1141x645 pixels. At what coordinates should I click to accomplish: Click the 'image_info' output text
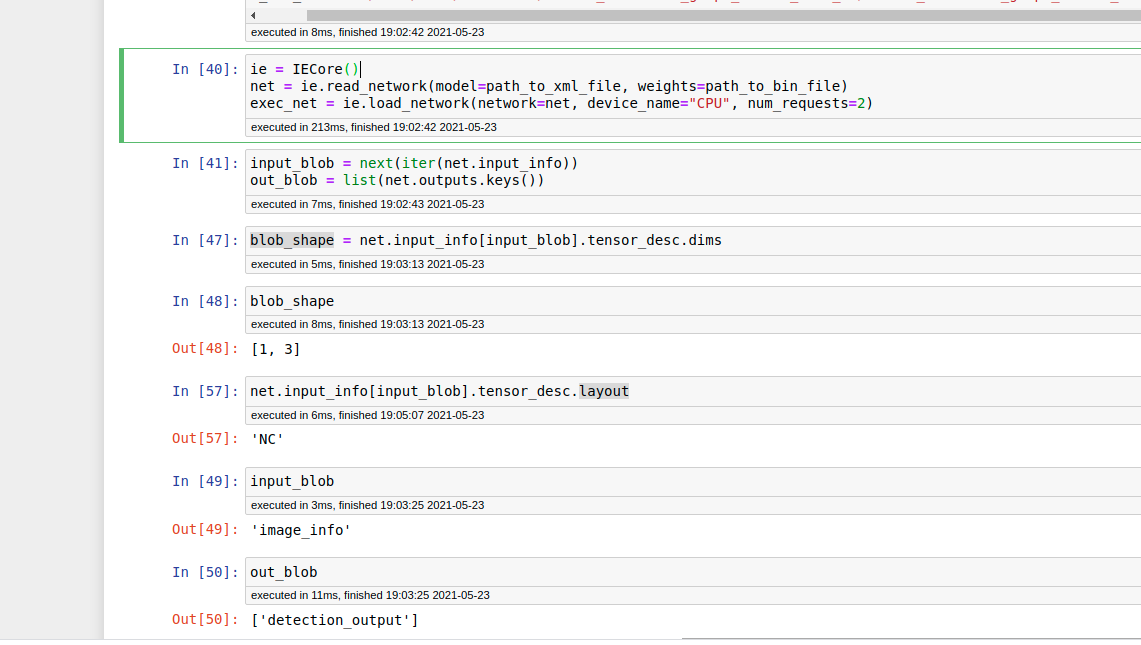click(301, 529)
